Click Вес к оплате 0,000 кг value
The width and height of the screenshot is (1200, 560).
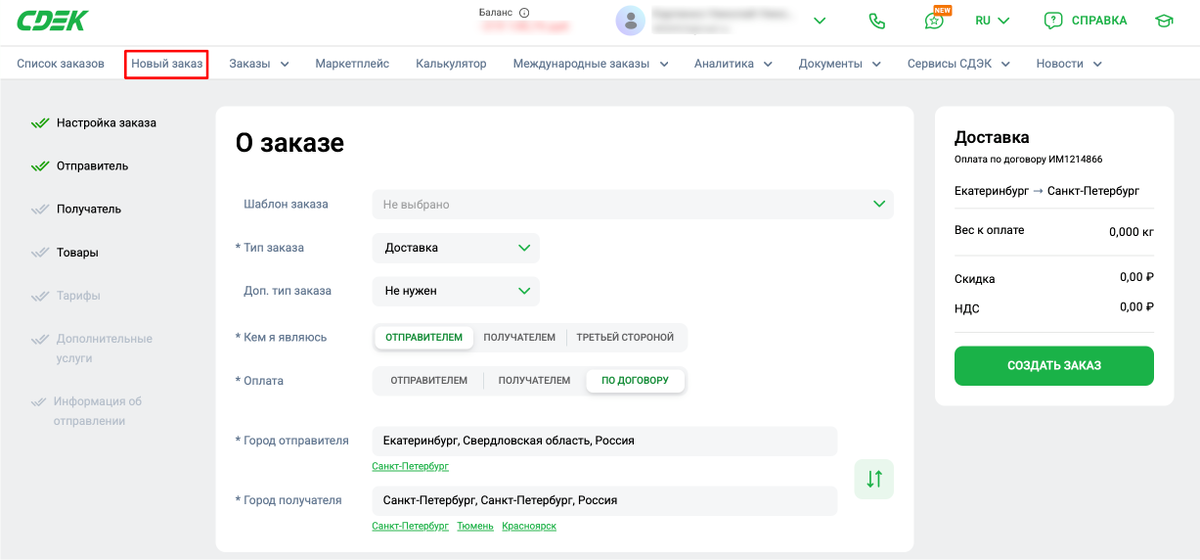(1131, 232)
